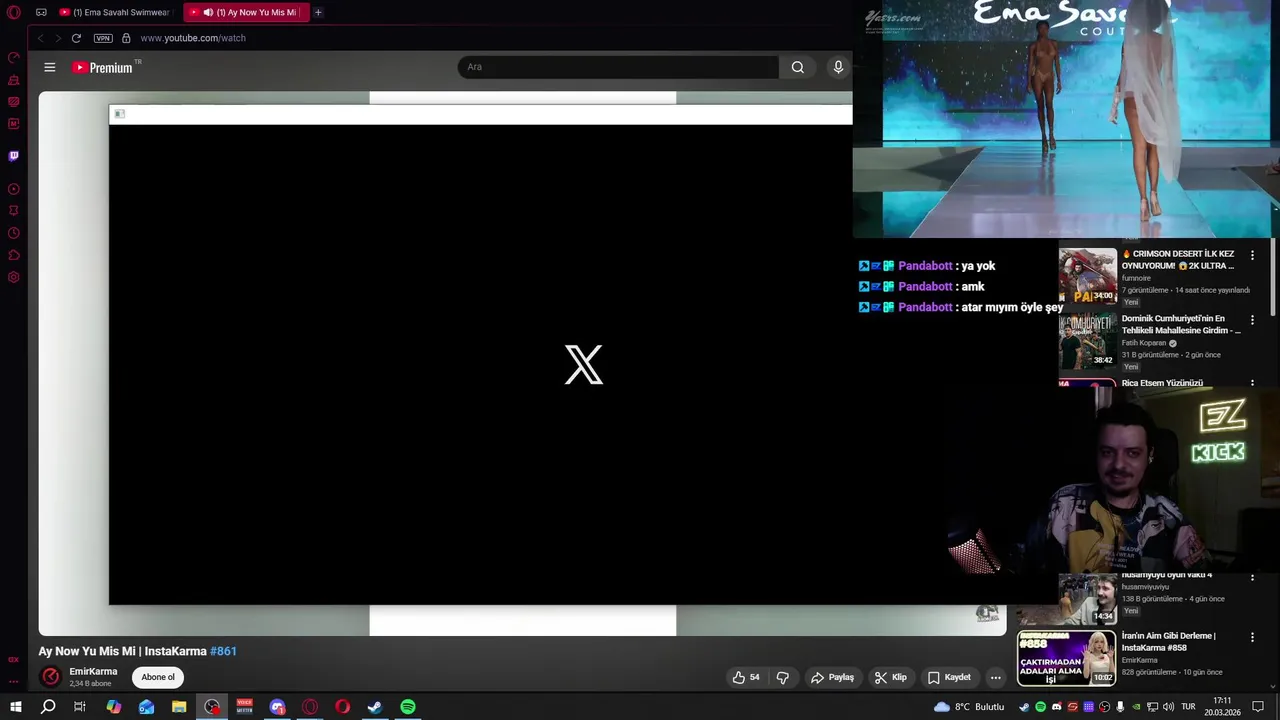Open Dominik Cumhuriyeti video thumbnail
1280x720 pixels.
1088,340
